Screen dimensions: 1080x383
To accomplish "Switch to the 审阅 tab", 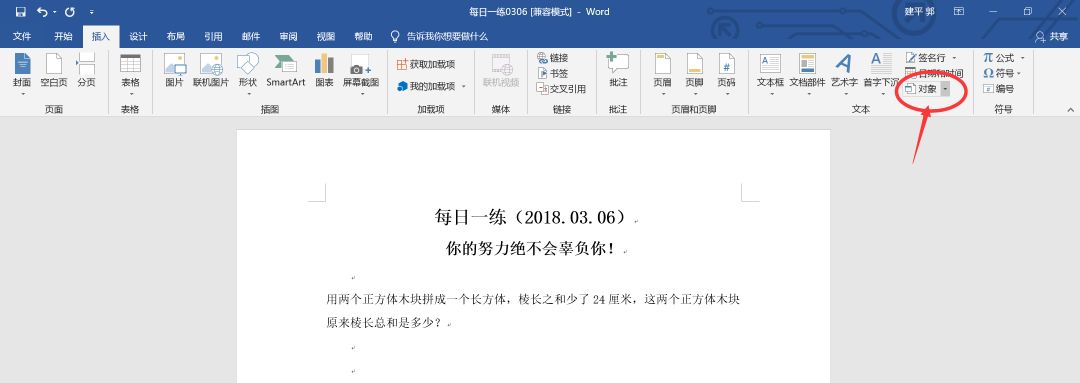I will coord(288,37).
